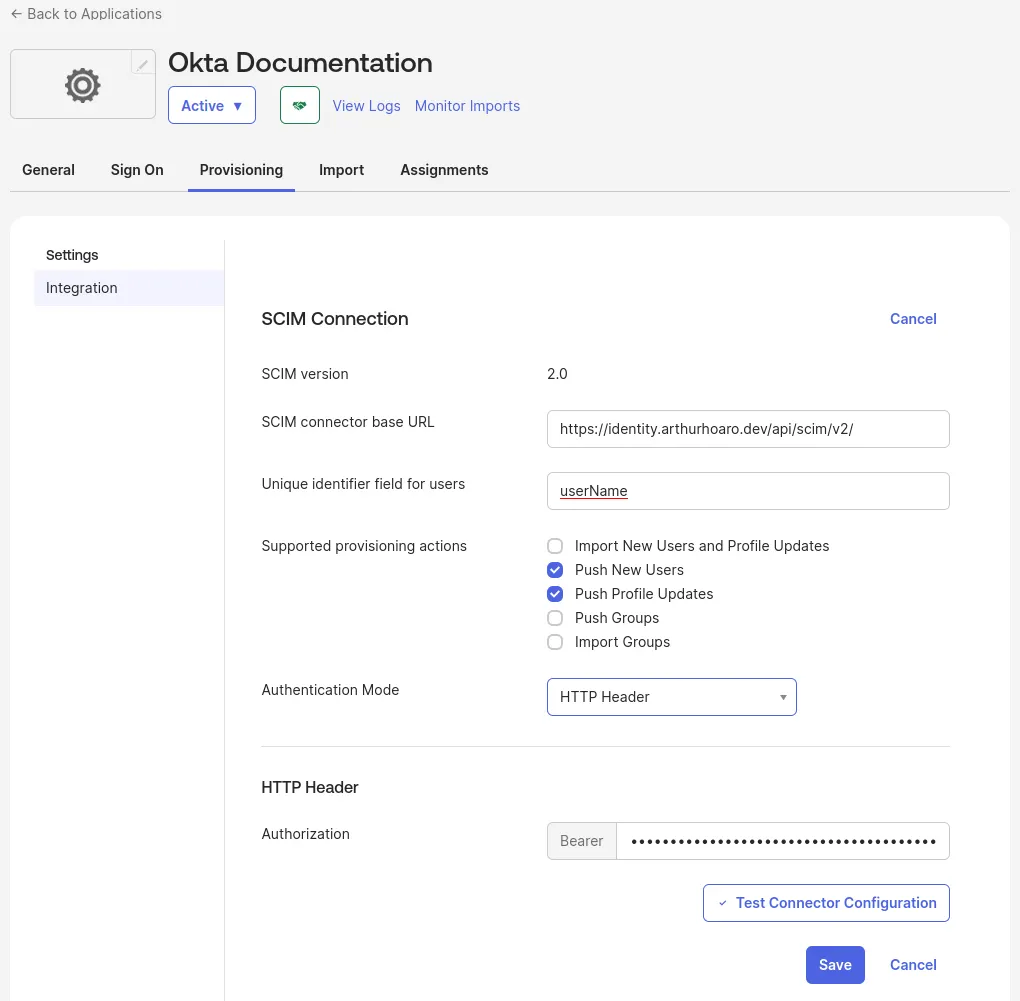Click the gear application logo icon
Image resolution: width=1020 pixels, height=1001 pixels.
(x=83, y=85)
